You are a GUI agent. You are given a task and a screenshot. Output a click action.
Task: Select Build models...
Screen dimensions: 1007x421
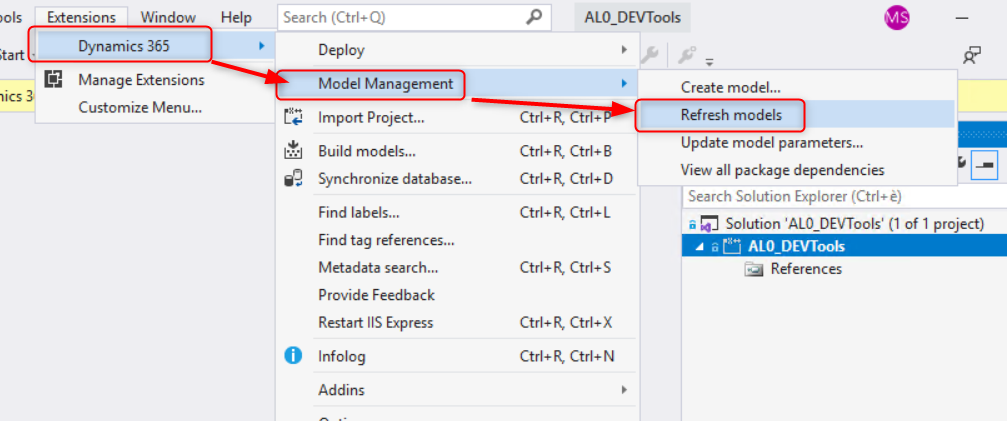pyautogui.click(x=457, y=151)
